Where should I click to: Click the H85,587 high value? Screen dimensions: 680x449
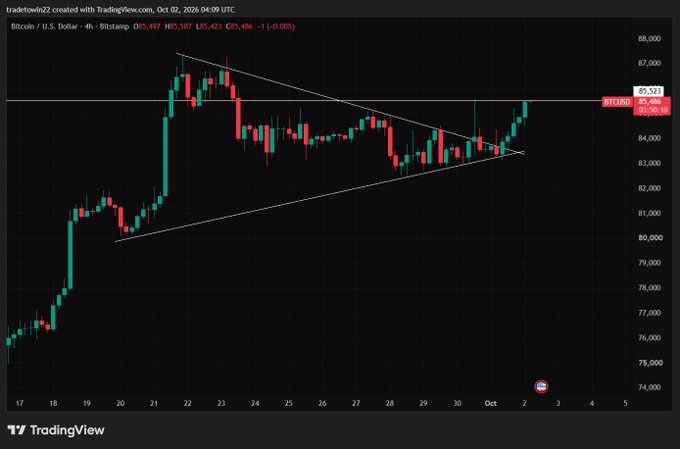(x=178, y=26)
